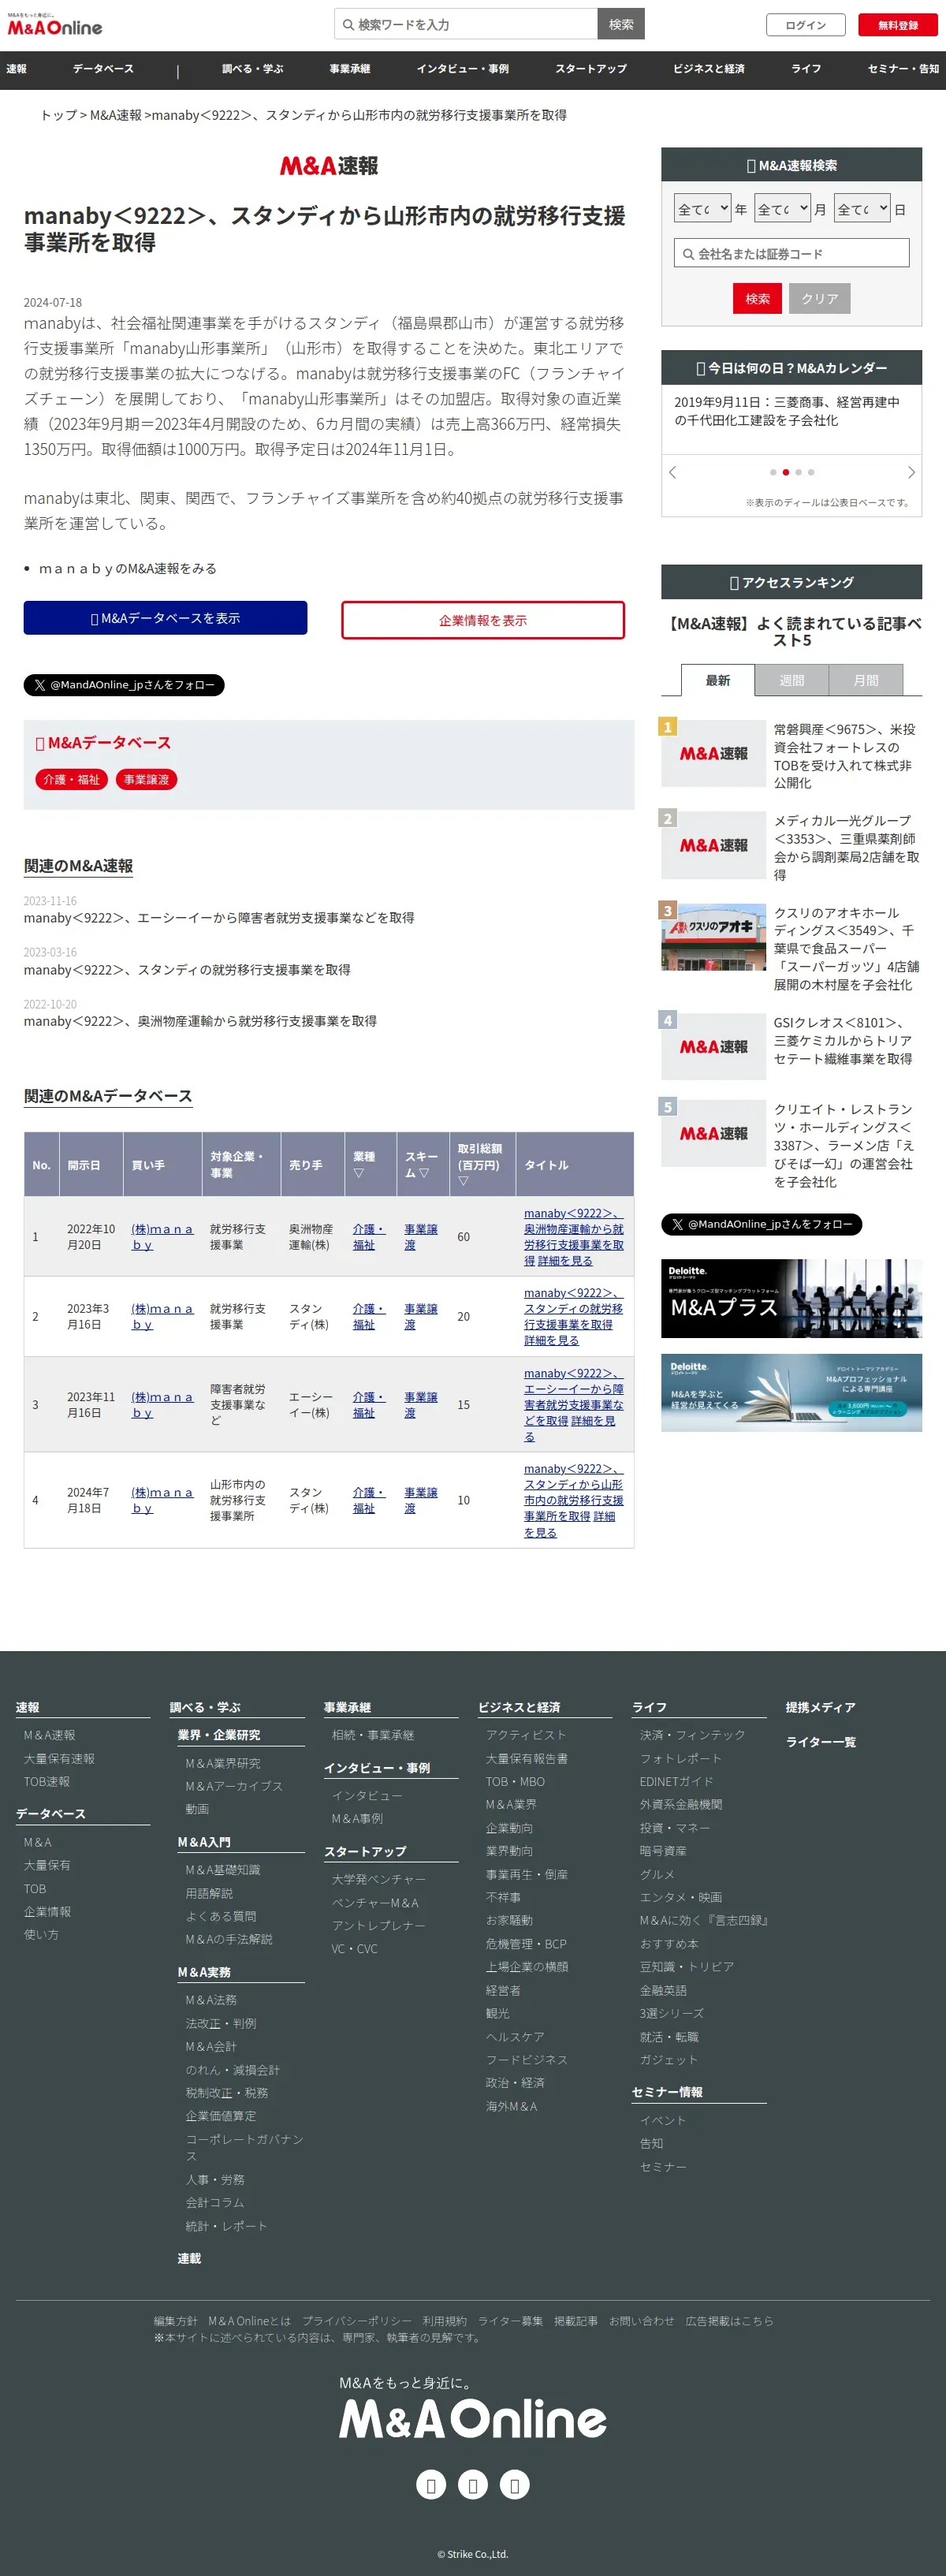Click red 検索 button in sidebar search
Screen dimensions: 946x2576
point(758,298)
